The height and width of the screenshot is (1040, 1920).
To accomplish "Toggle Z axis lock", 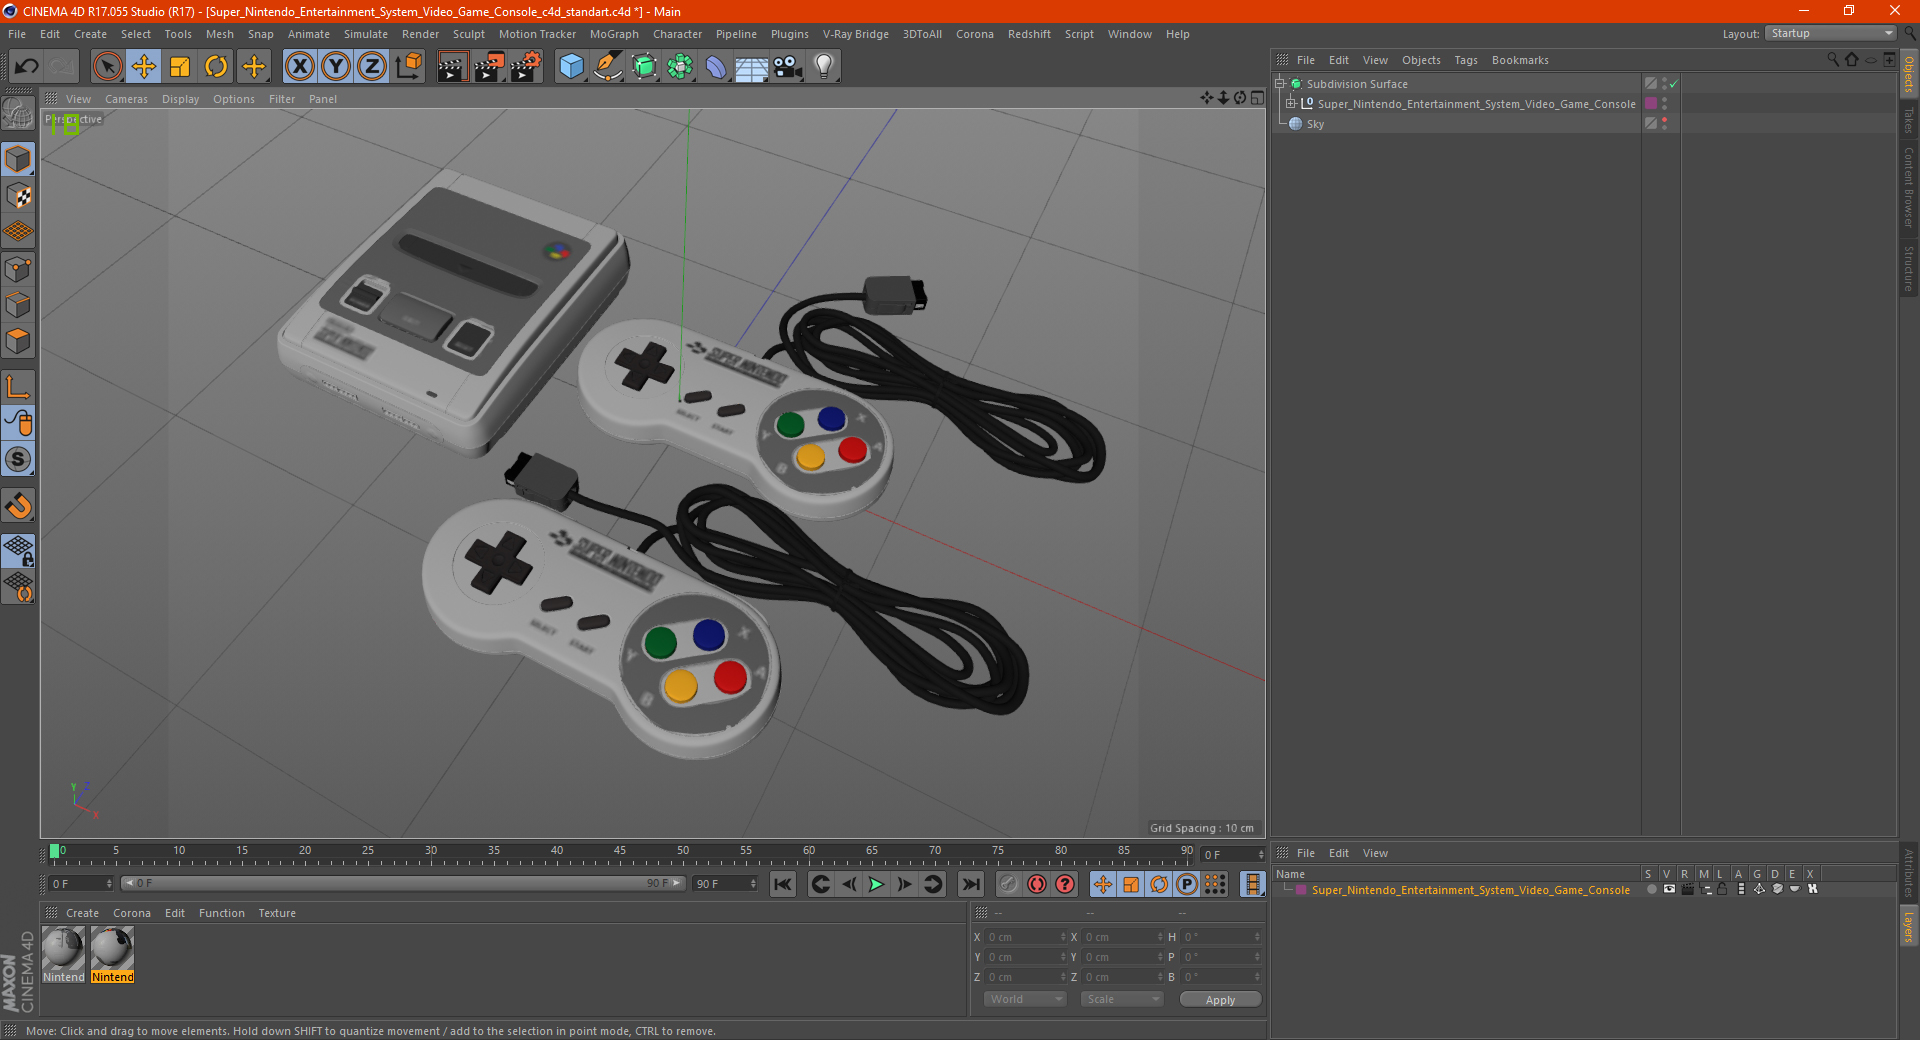I will [x=372, y=67].
